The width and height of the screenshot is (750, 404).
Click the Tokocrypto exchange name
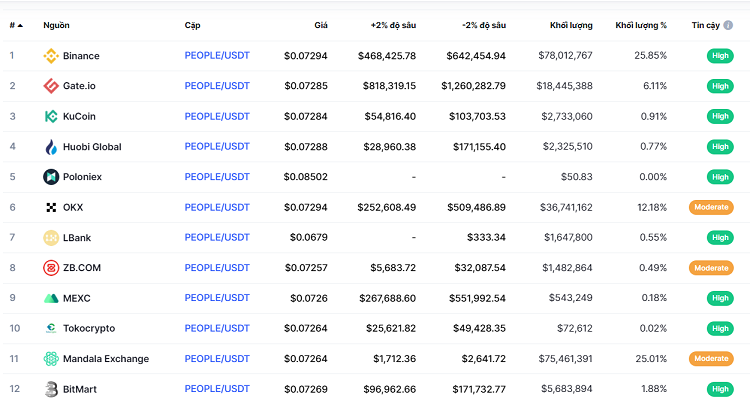coord(91,329)
